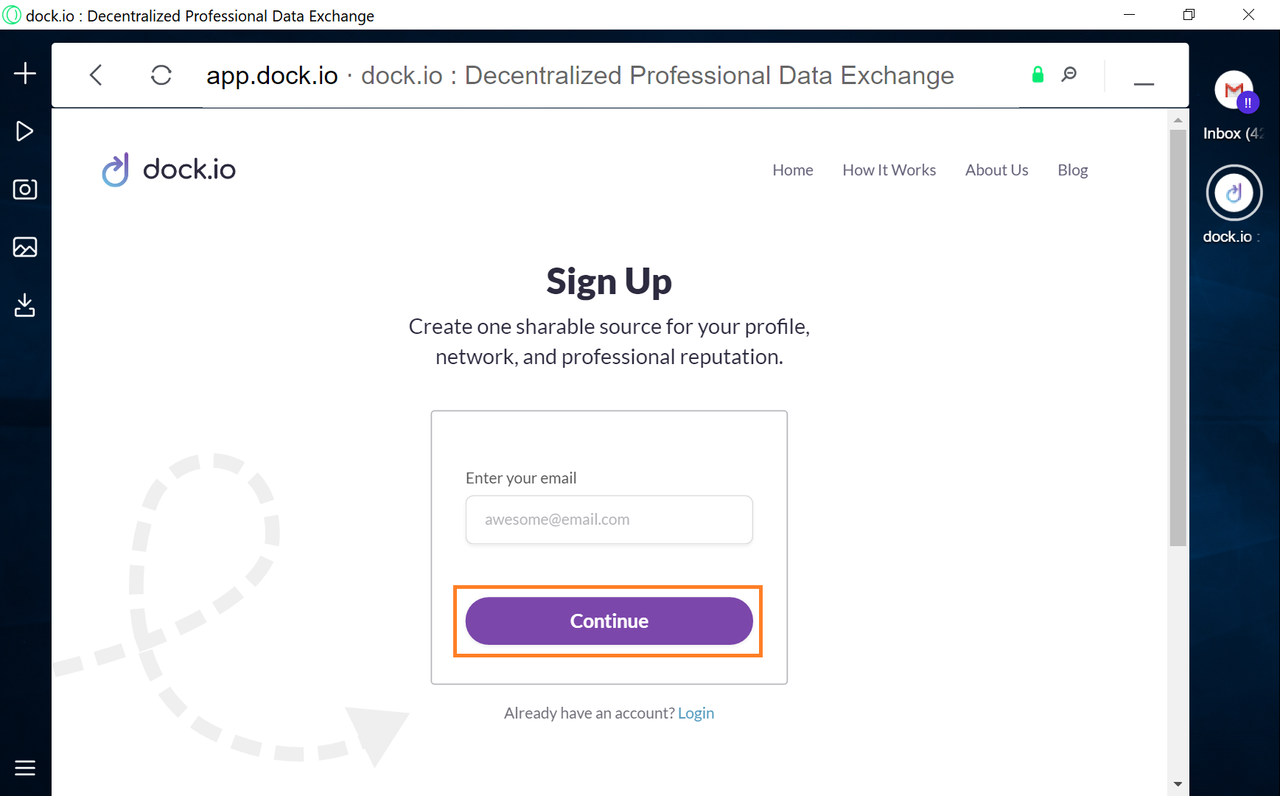Click the Login link below the form
Image resolution: width=1280 pixels, height=796 pixels.
pos(696,713)
